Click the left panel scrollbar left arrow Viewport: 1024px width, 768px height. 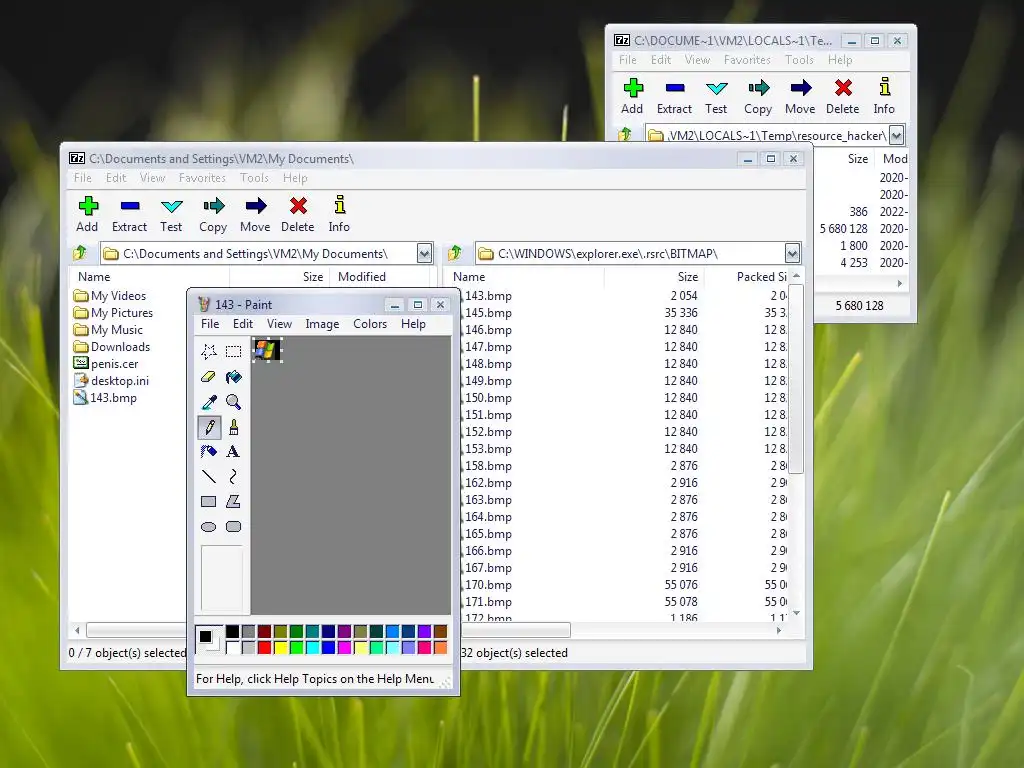point(77,630)
